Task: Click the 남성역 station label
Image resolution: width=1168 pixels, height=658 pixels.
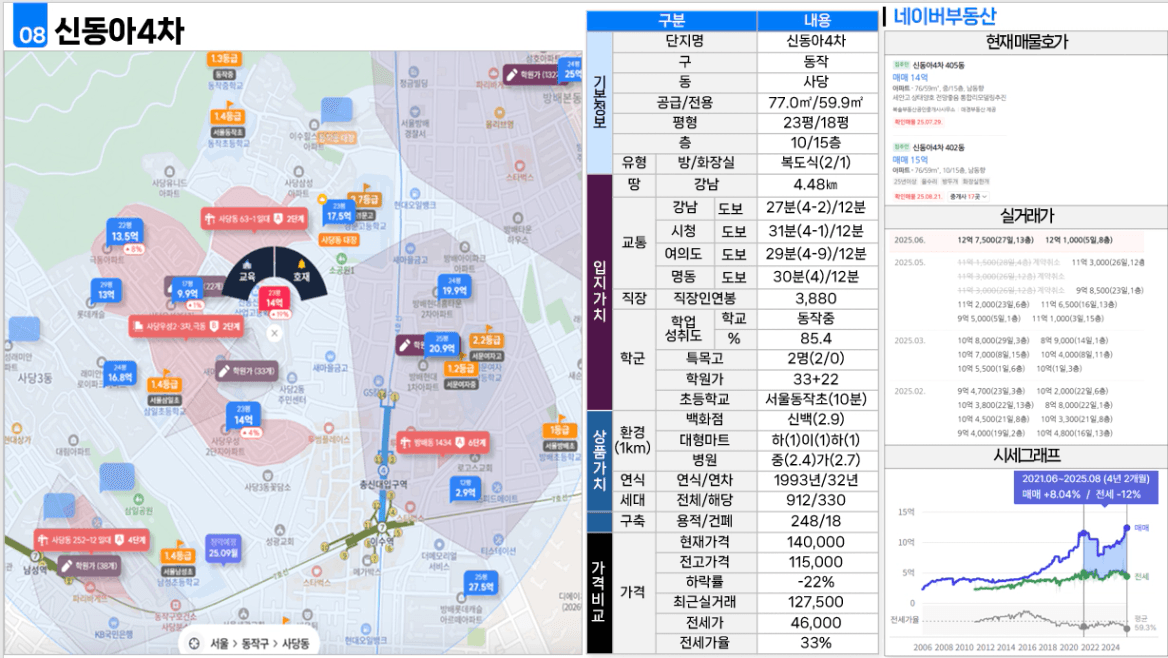Action: pos(34,569)
